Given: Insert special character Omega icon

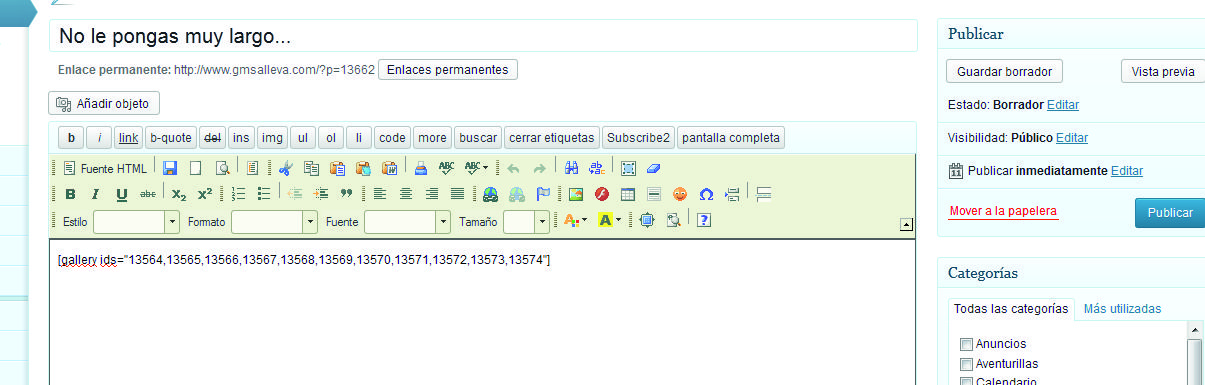Looking at the screenshot, I should (706, 194).
